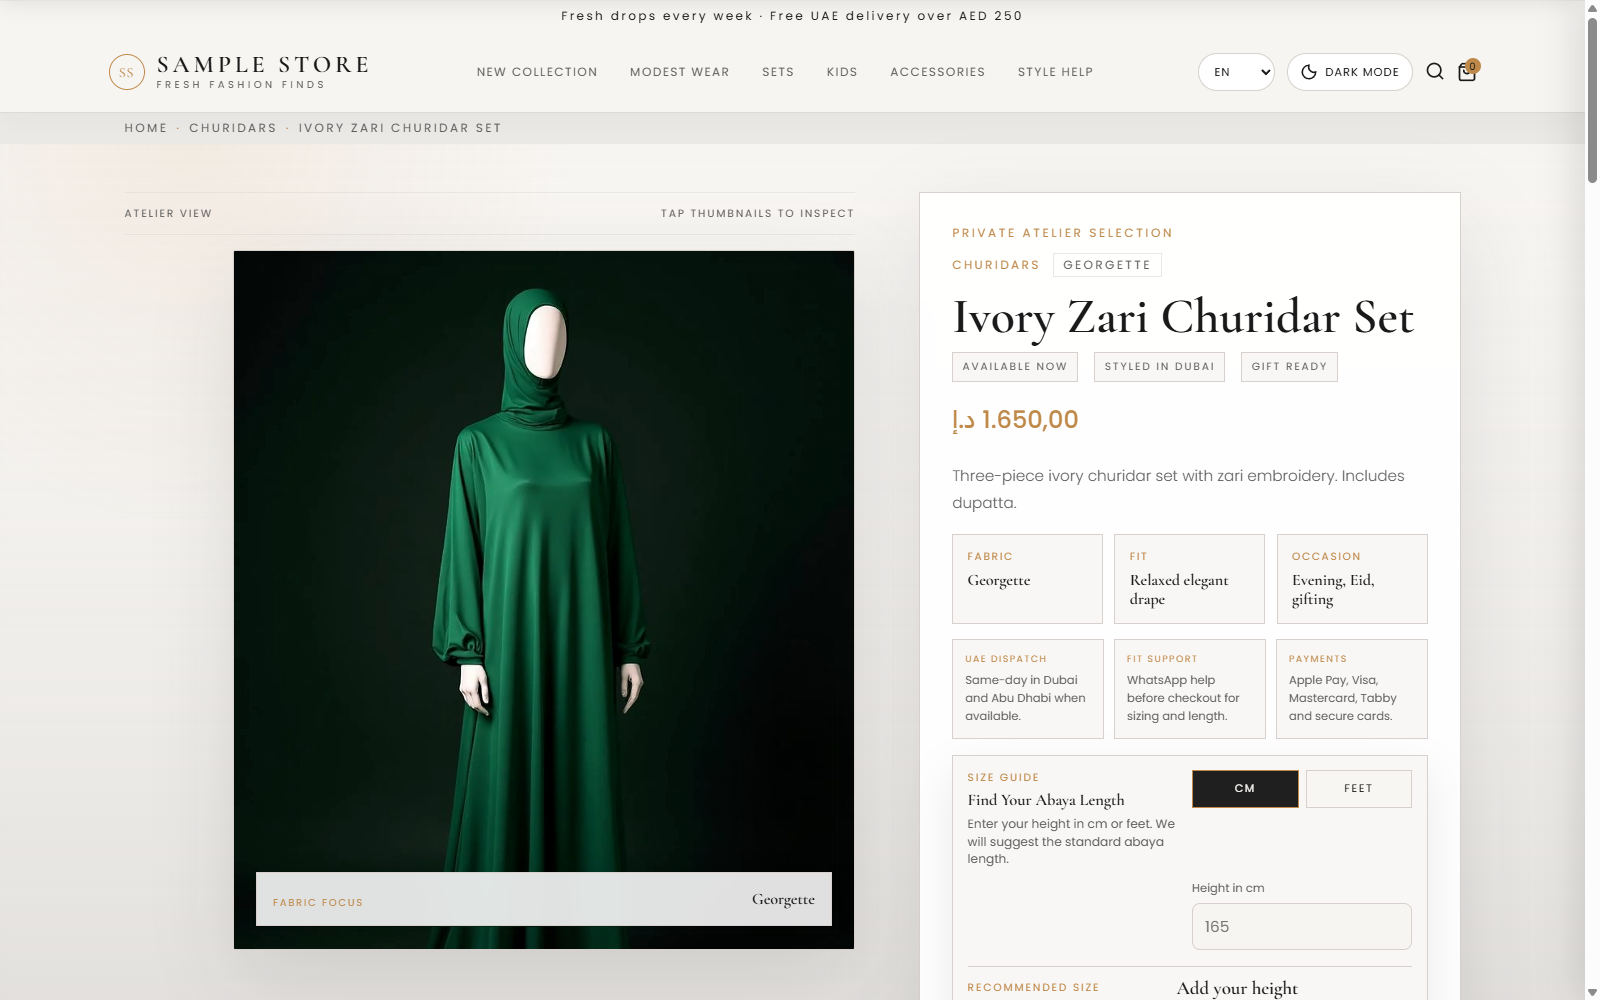Open Accessories menu item

938,72
